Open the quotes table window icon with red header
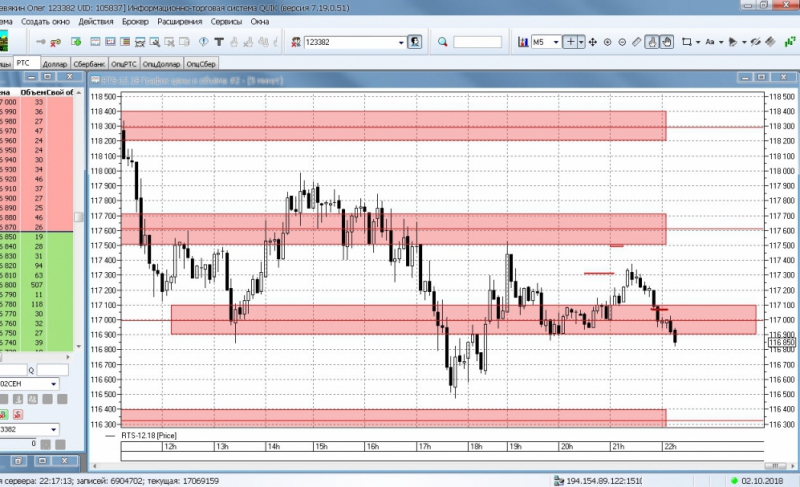 point(95,42)
